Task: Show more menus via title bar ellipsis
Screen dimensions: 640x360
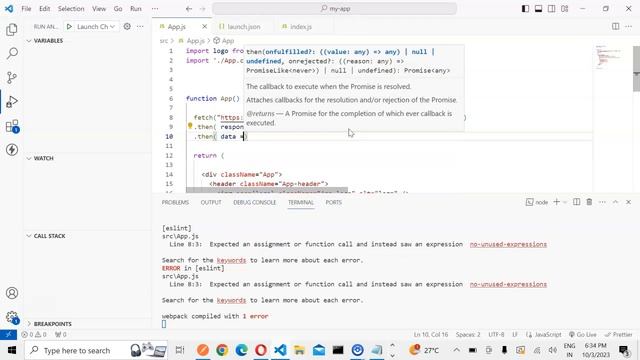Action: [155, 9]
